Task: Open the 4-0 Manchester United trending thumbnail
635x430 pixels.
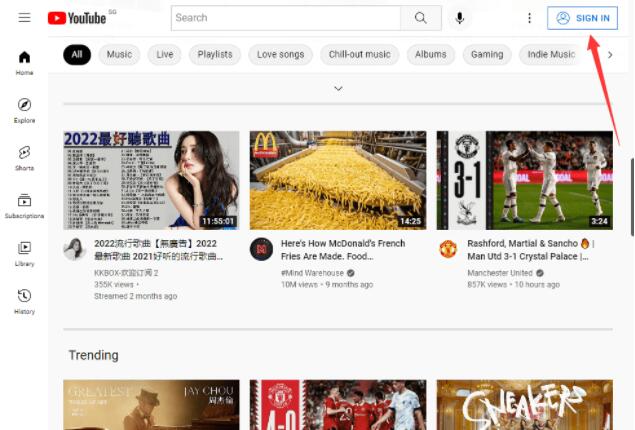Action: click(x=338, y=405)
